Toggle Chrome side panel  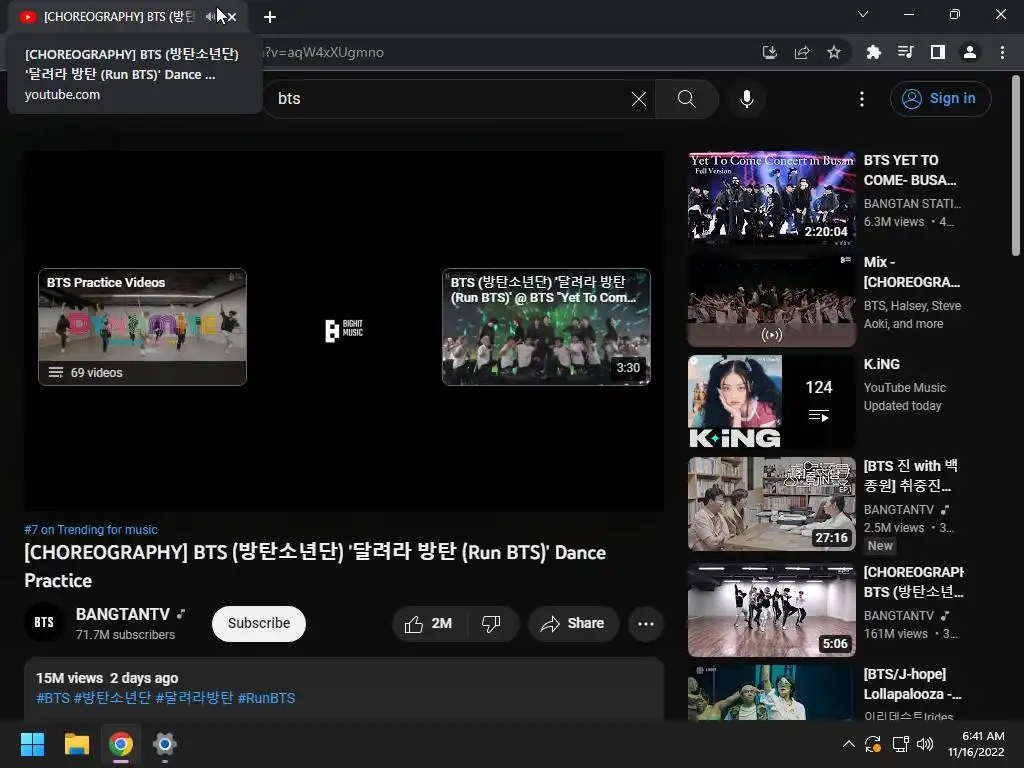click(938, 53)
